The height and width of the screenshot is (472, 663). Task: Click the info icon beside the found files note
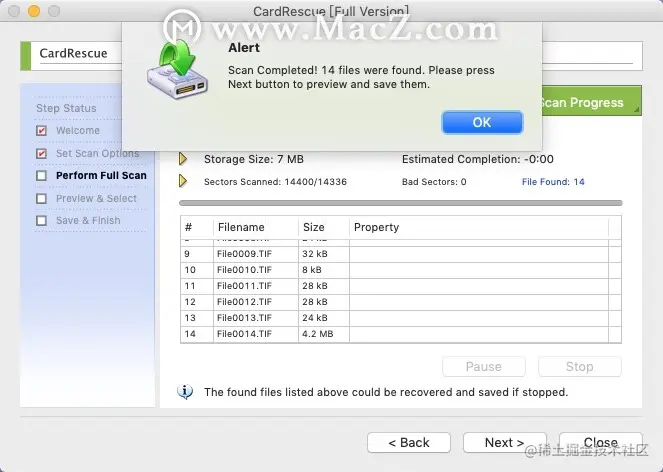[x=185, y=392]
